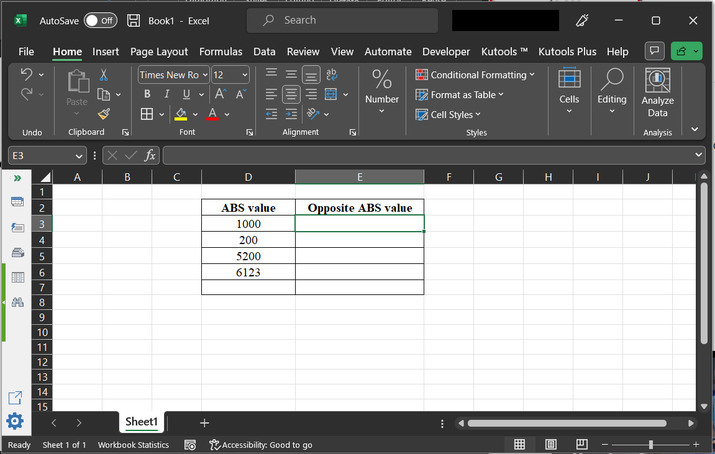The image size is (715, 454).
Task: Switch to Insert tab
Action: pos(105,52)
